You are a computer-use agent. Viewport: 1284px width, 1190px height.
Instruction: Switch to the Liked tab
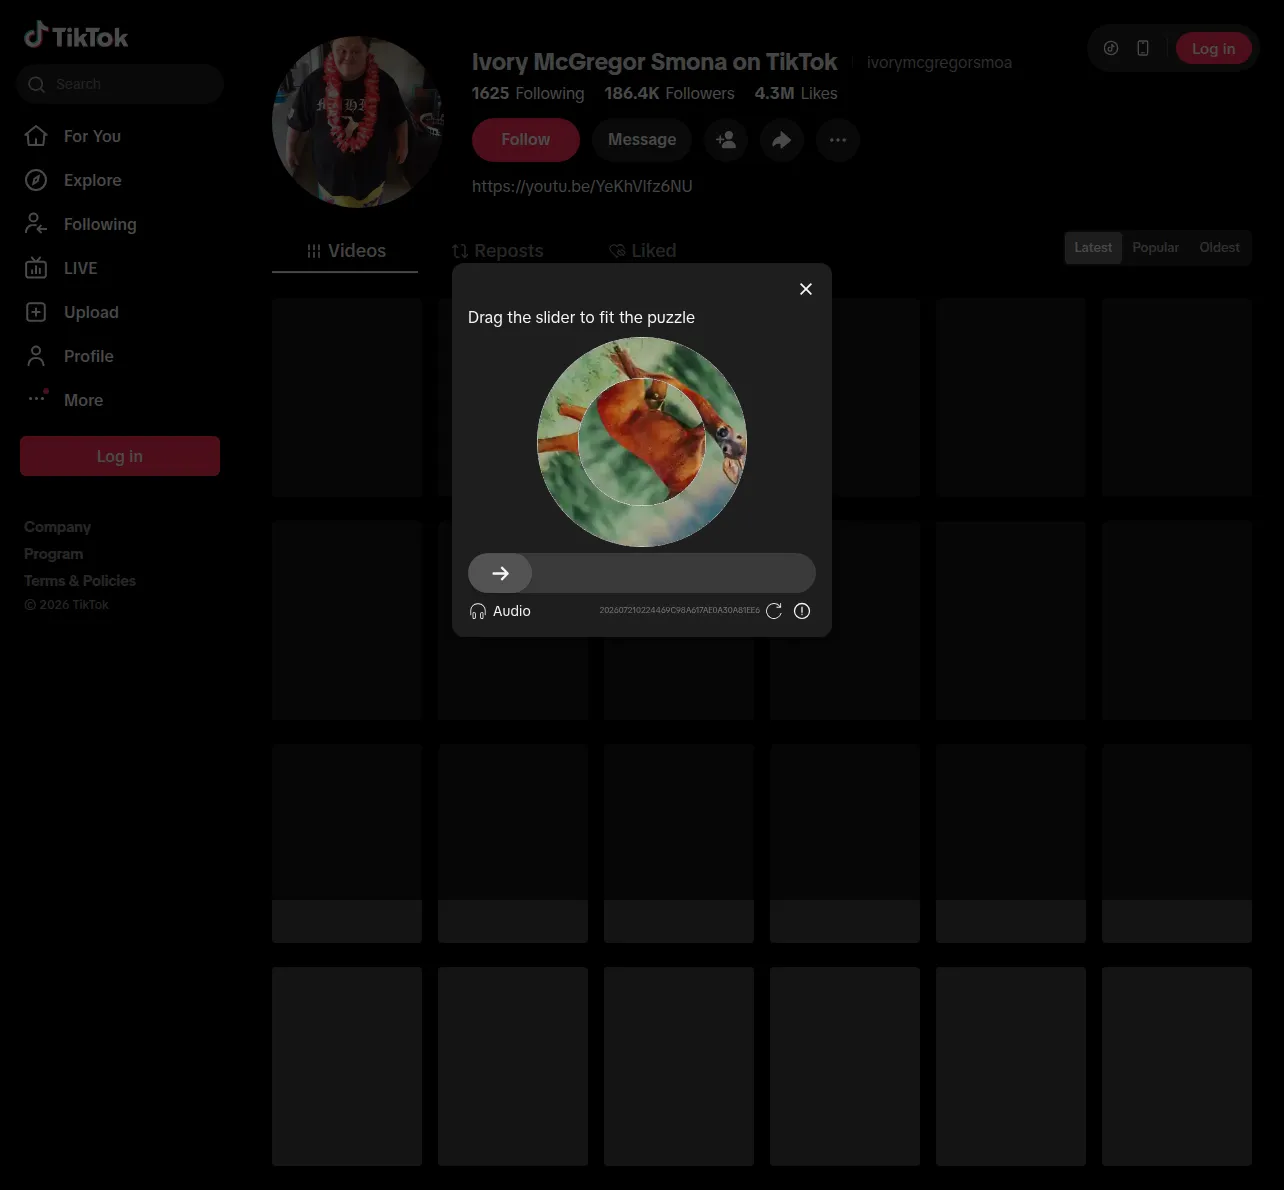coord(642,251)
